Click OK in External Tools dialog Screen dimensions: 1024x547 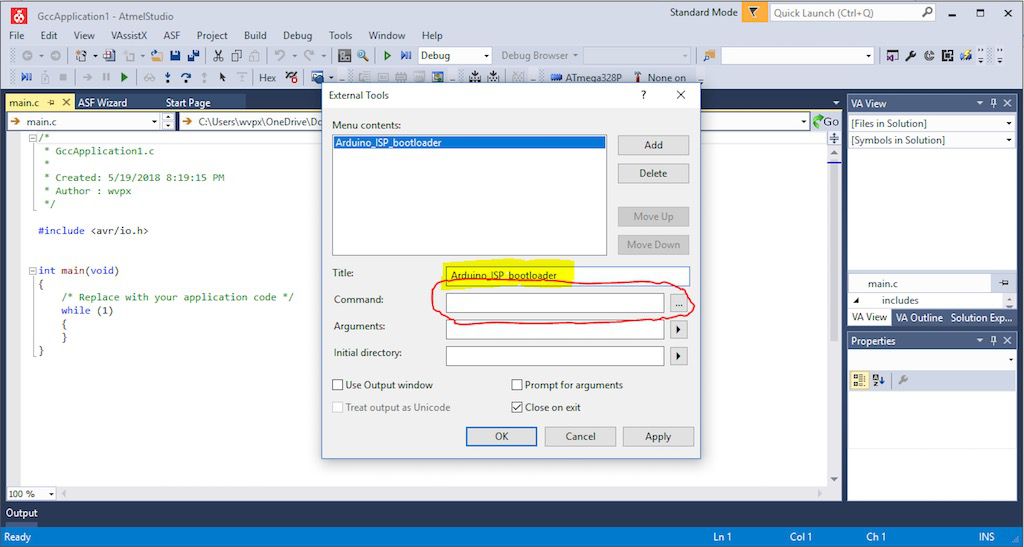coord(502,437)
